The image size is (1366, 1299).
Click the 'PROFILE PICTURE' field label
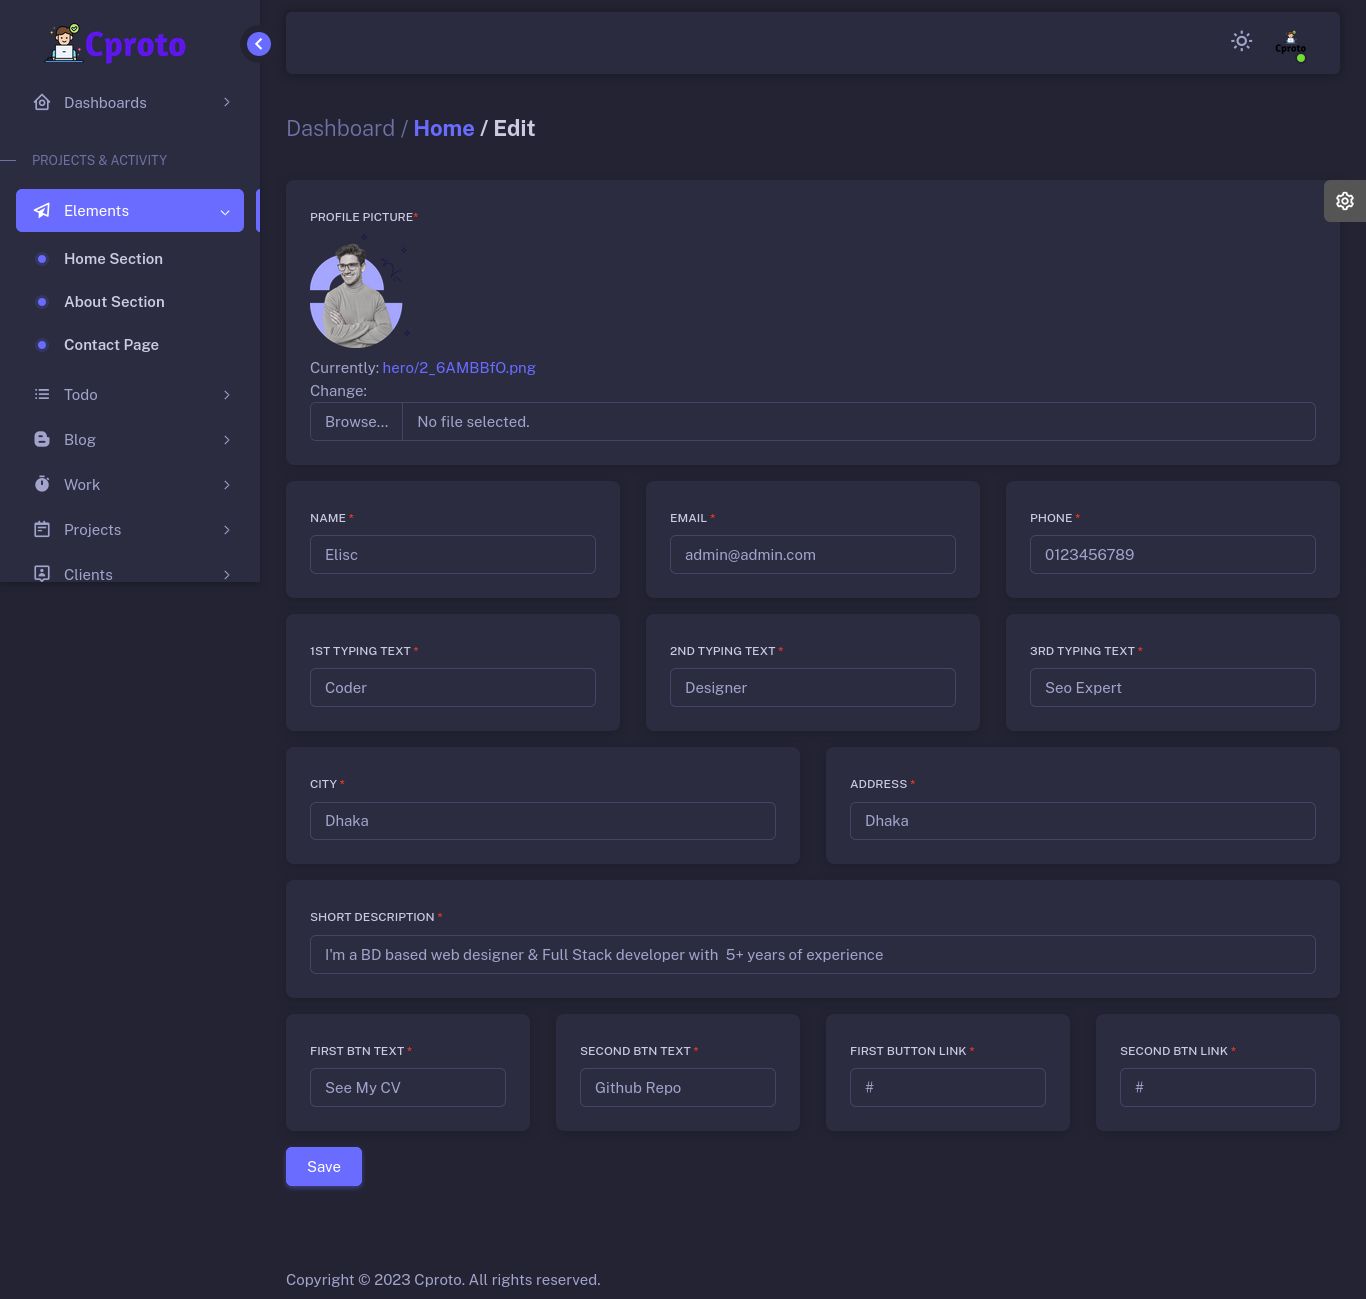tap(361, 217)
